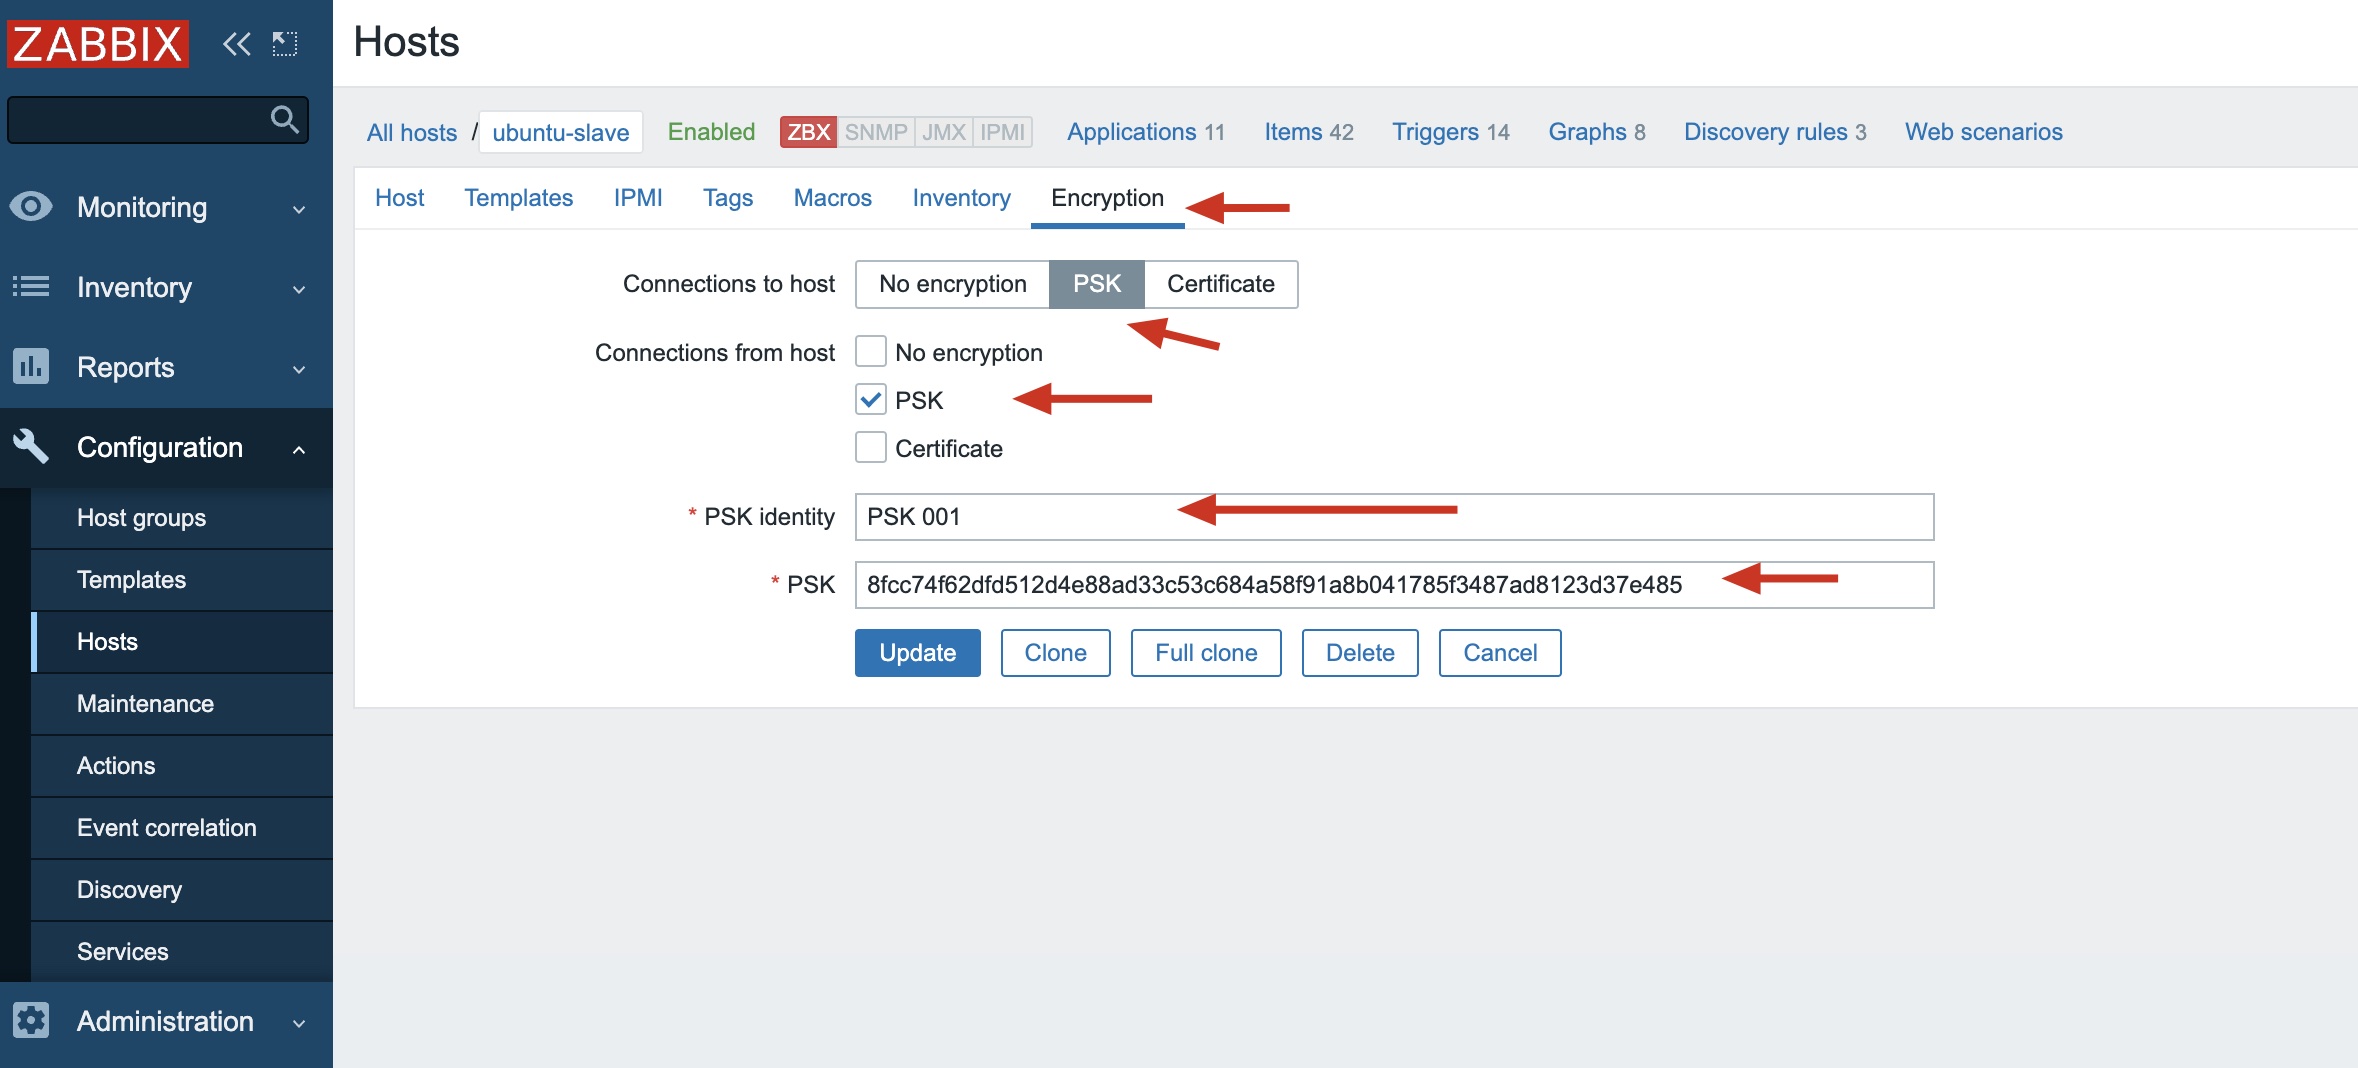Screen dimensions: 2358x1068
Task: Click the Zabbix logo
Action: [98, 44]
